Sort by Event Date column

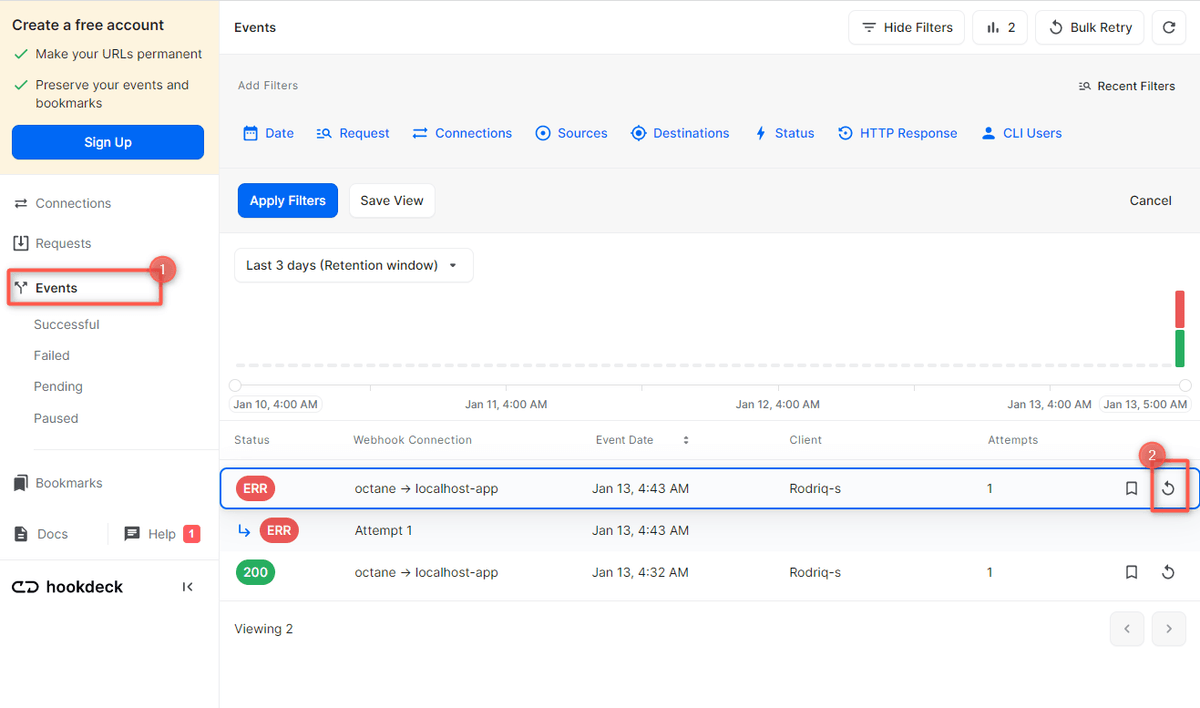[685, 440]
